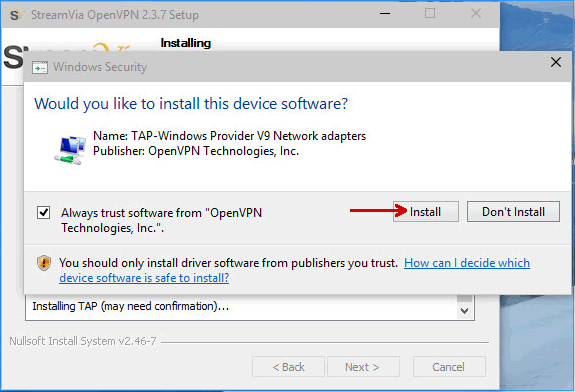Viewport: 575px width, 392px height.
Task: Click the 'Publisher: OpenVPN Technologies, Inc.' text
Action: [x=196, y=151]
